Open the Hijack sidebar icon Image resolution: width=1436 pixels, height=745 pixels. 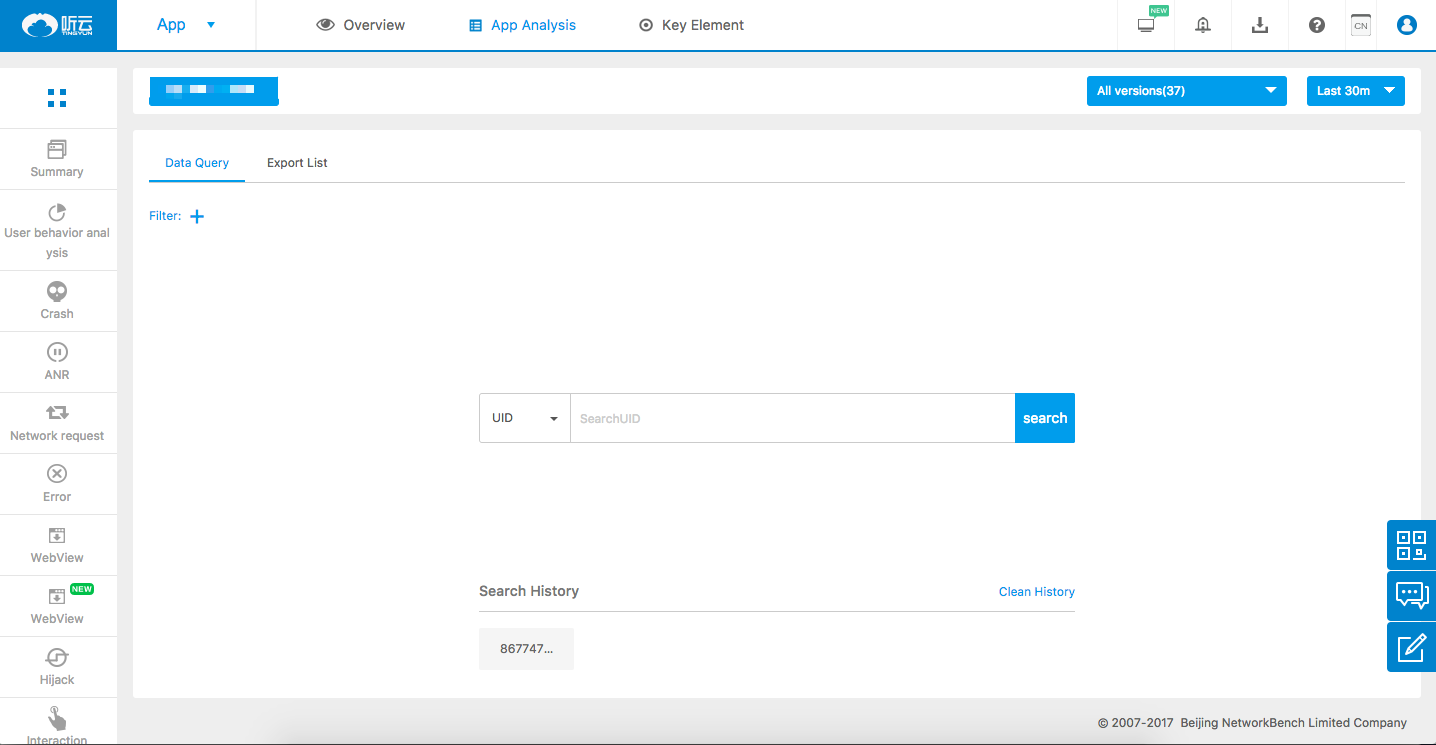[x=57, y=657]
